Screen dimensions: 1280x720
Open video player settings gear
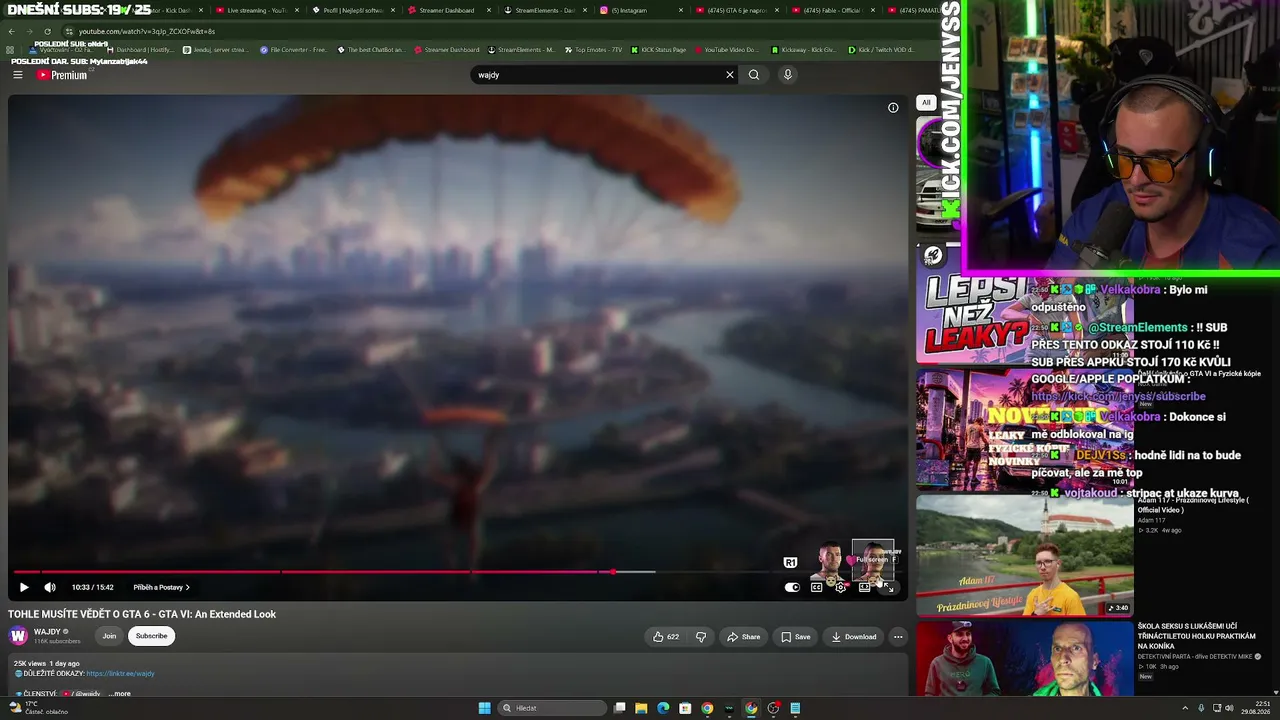pos(840,587)
